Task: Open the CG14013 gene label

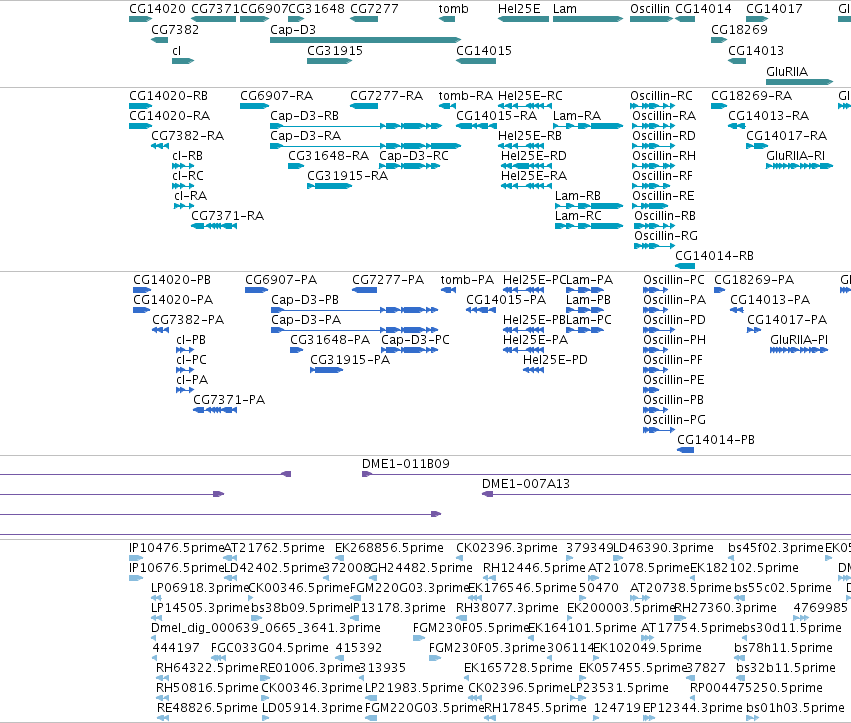Action: point(755,50)
